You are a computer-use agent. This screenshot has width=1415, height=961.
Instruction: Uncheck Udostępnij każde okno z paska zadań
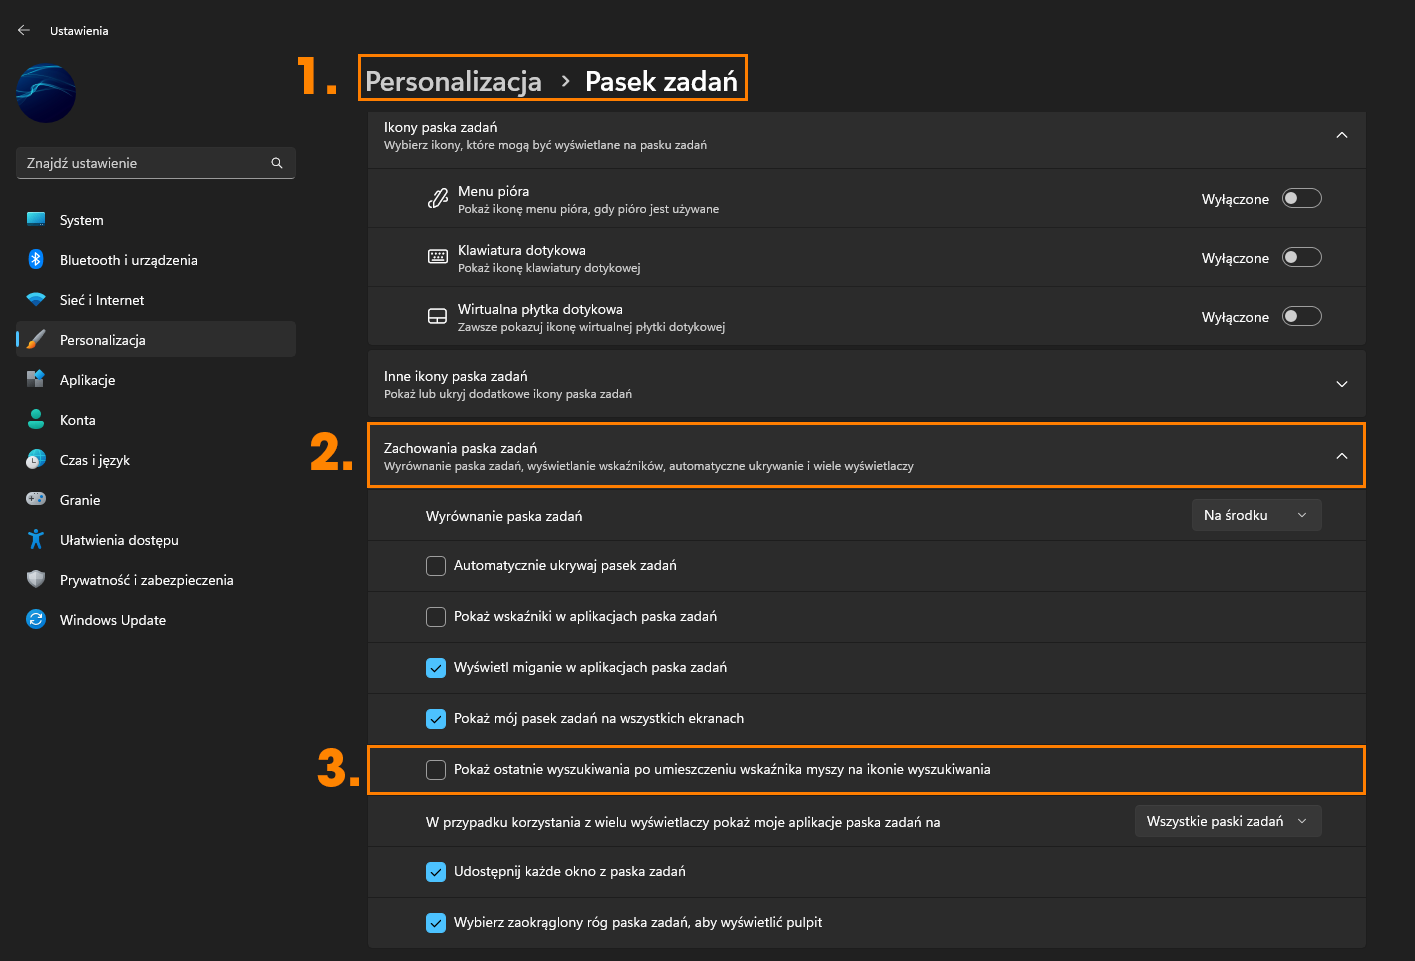[436, 872]
